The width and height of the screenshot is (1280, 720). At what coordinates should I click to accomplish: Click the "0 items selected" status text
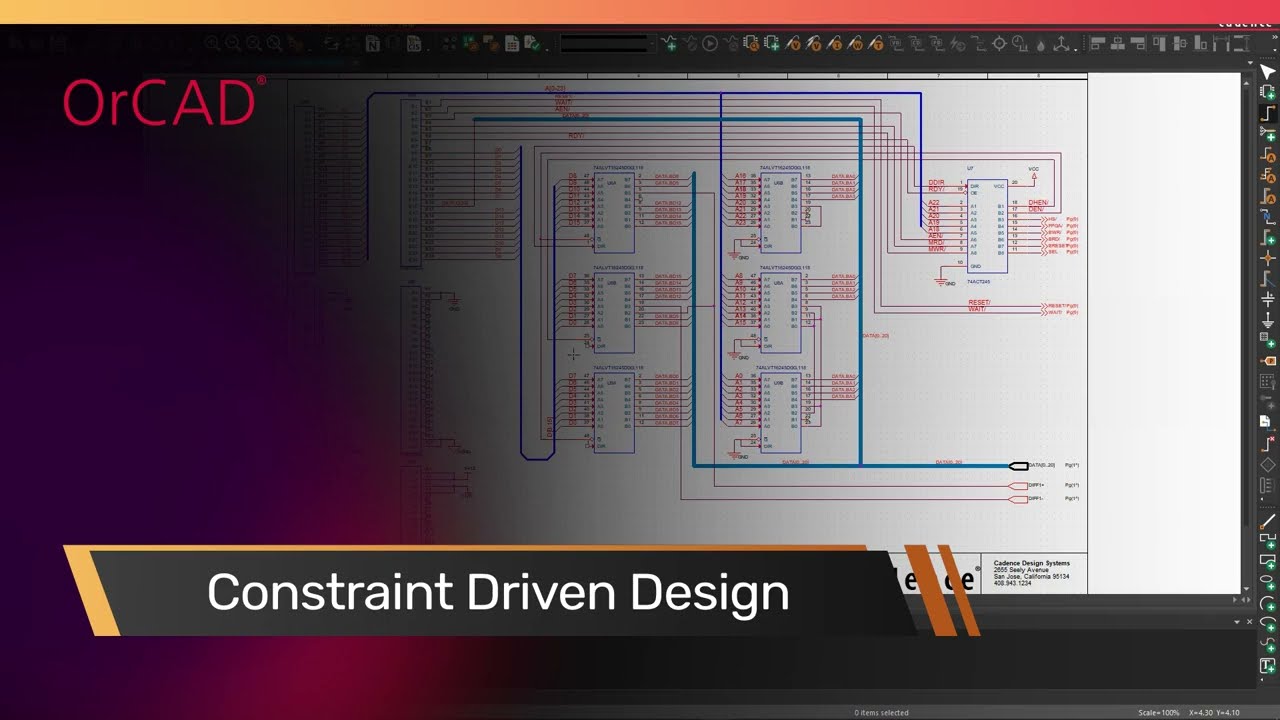point(881,713)
